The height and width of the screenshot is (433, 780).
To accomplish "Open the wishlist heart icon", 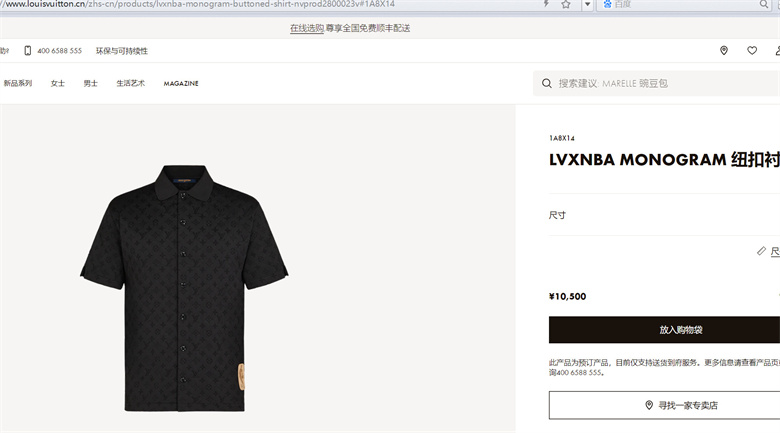I will (x=752, y=50).
